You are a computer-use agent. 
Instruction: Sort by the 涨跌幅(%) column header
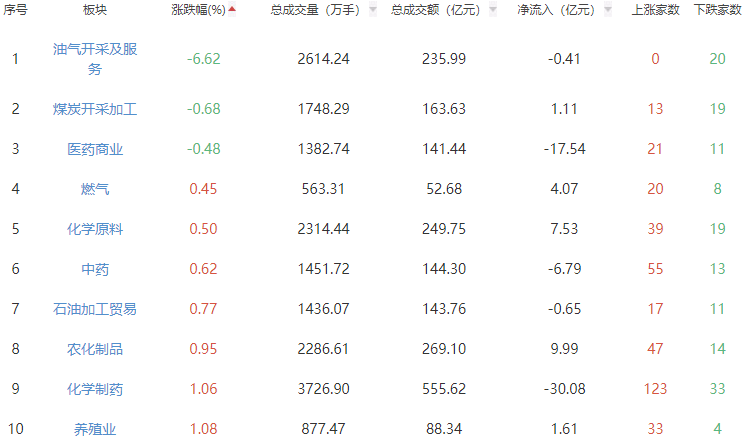pyautogui.click(x=206, y=10)
